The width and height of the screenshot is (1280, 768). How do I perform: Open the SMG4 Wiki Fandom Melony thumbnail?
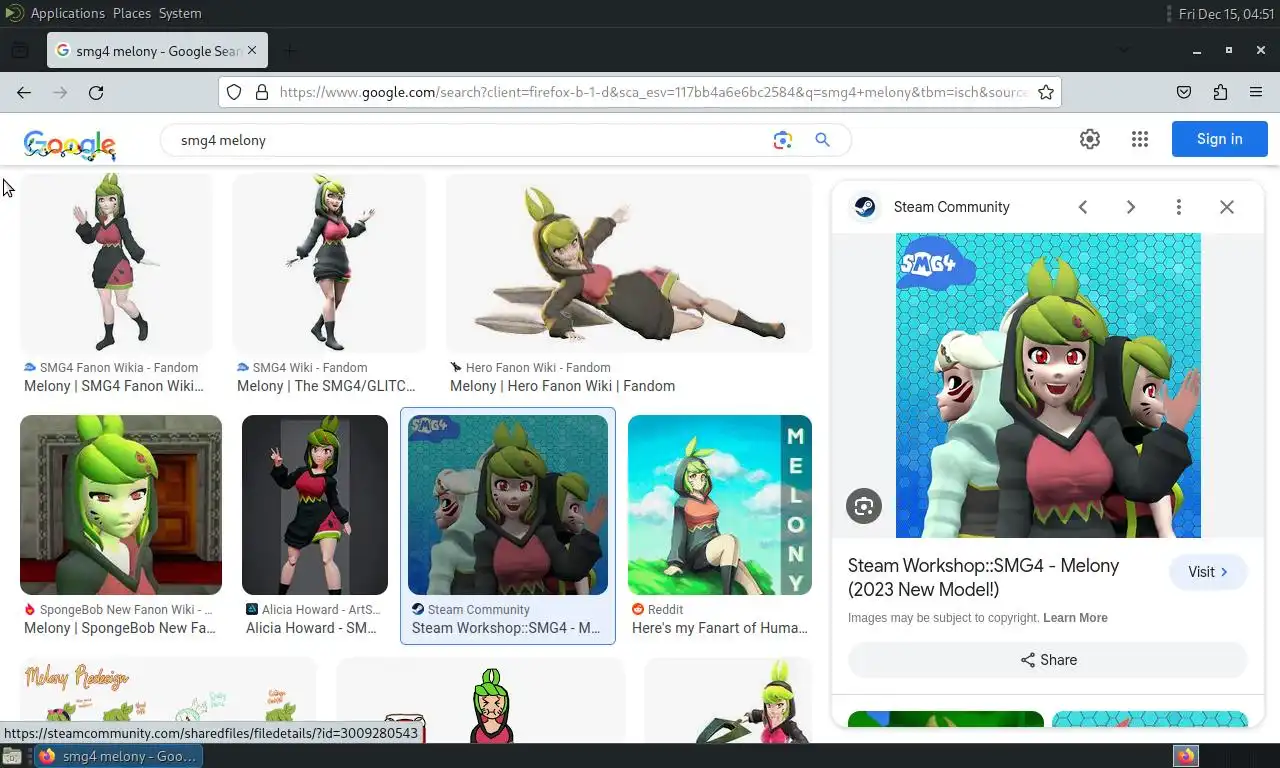329,262
